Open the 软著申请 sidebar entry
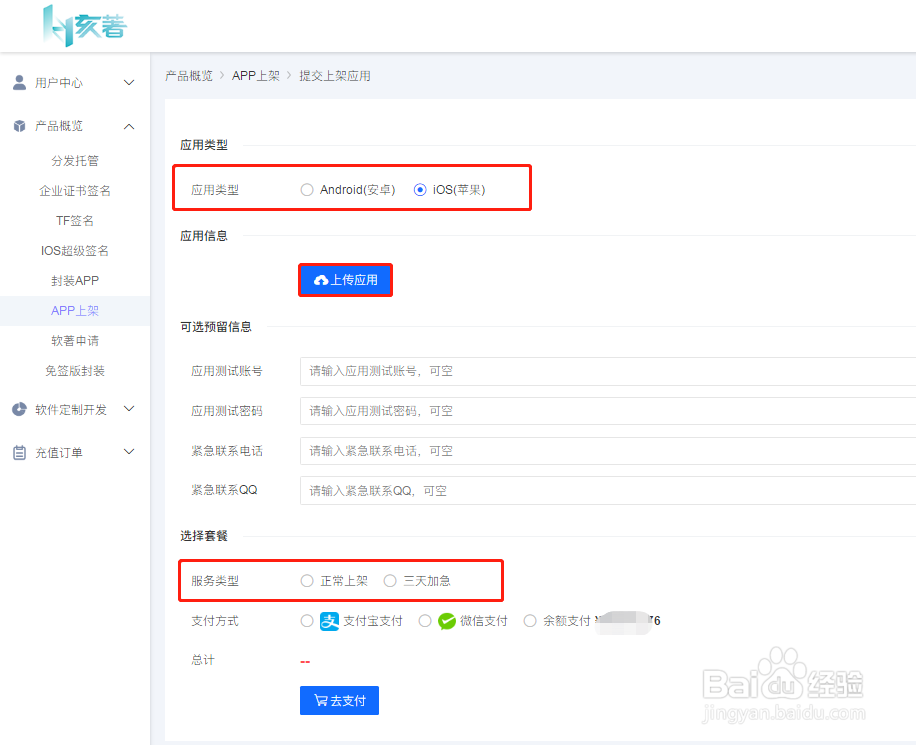This screenshot has width=916, height=745. [x=75, y=340]
